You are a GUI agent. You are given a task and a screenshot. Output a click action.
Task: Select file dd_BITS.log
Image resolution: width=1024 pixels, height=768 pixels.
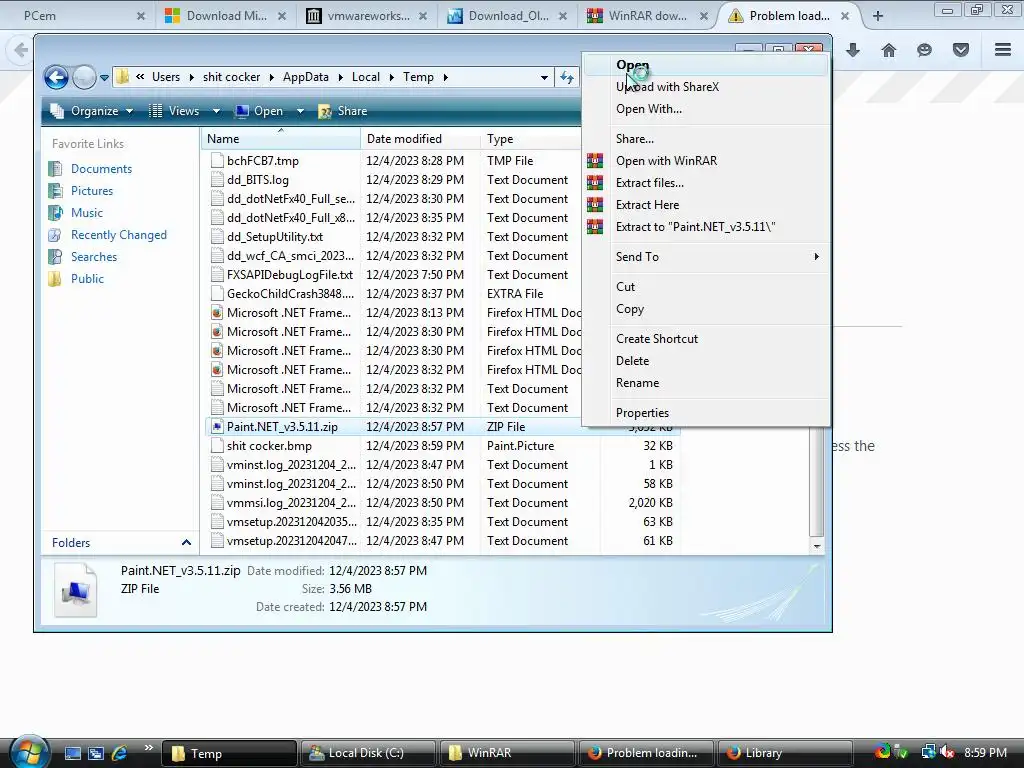tap(257, 180)
